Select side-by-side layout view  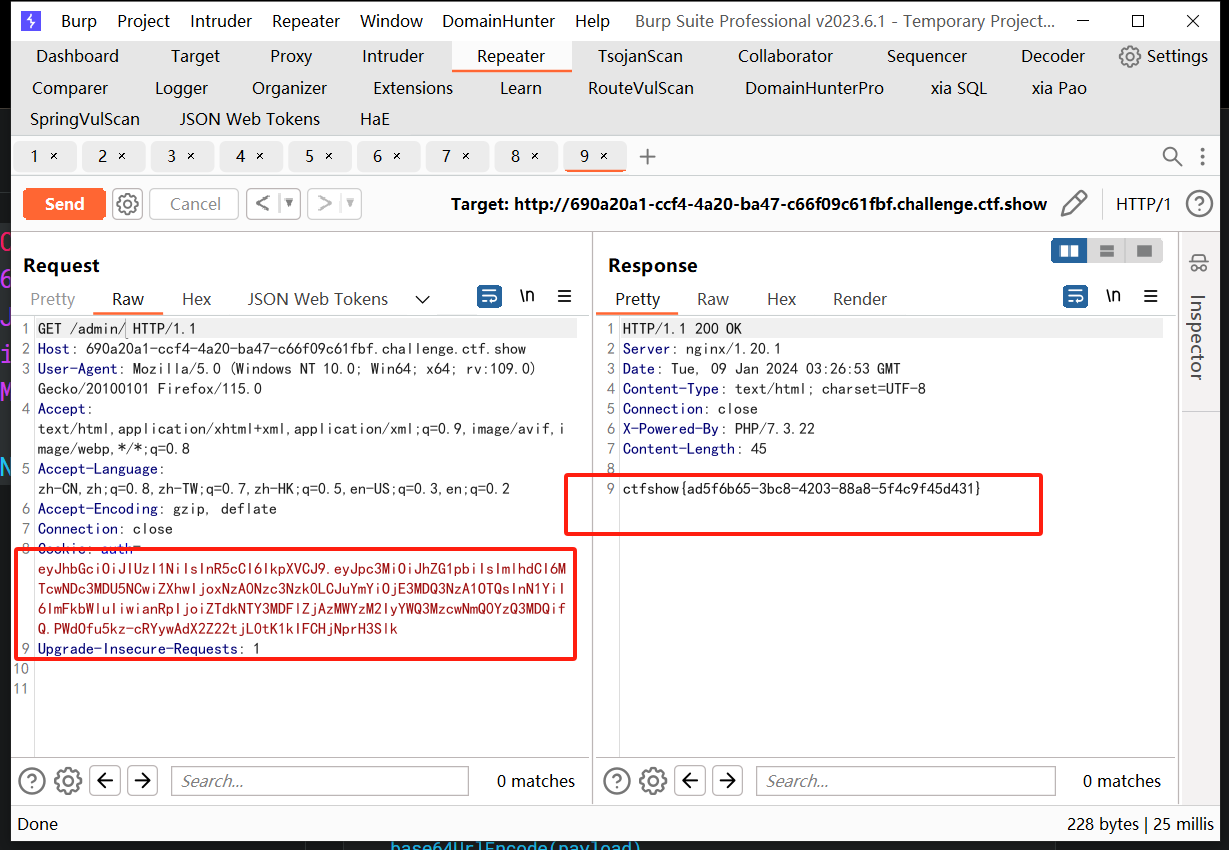click(1069, 250)
